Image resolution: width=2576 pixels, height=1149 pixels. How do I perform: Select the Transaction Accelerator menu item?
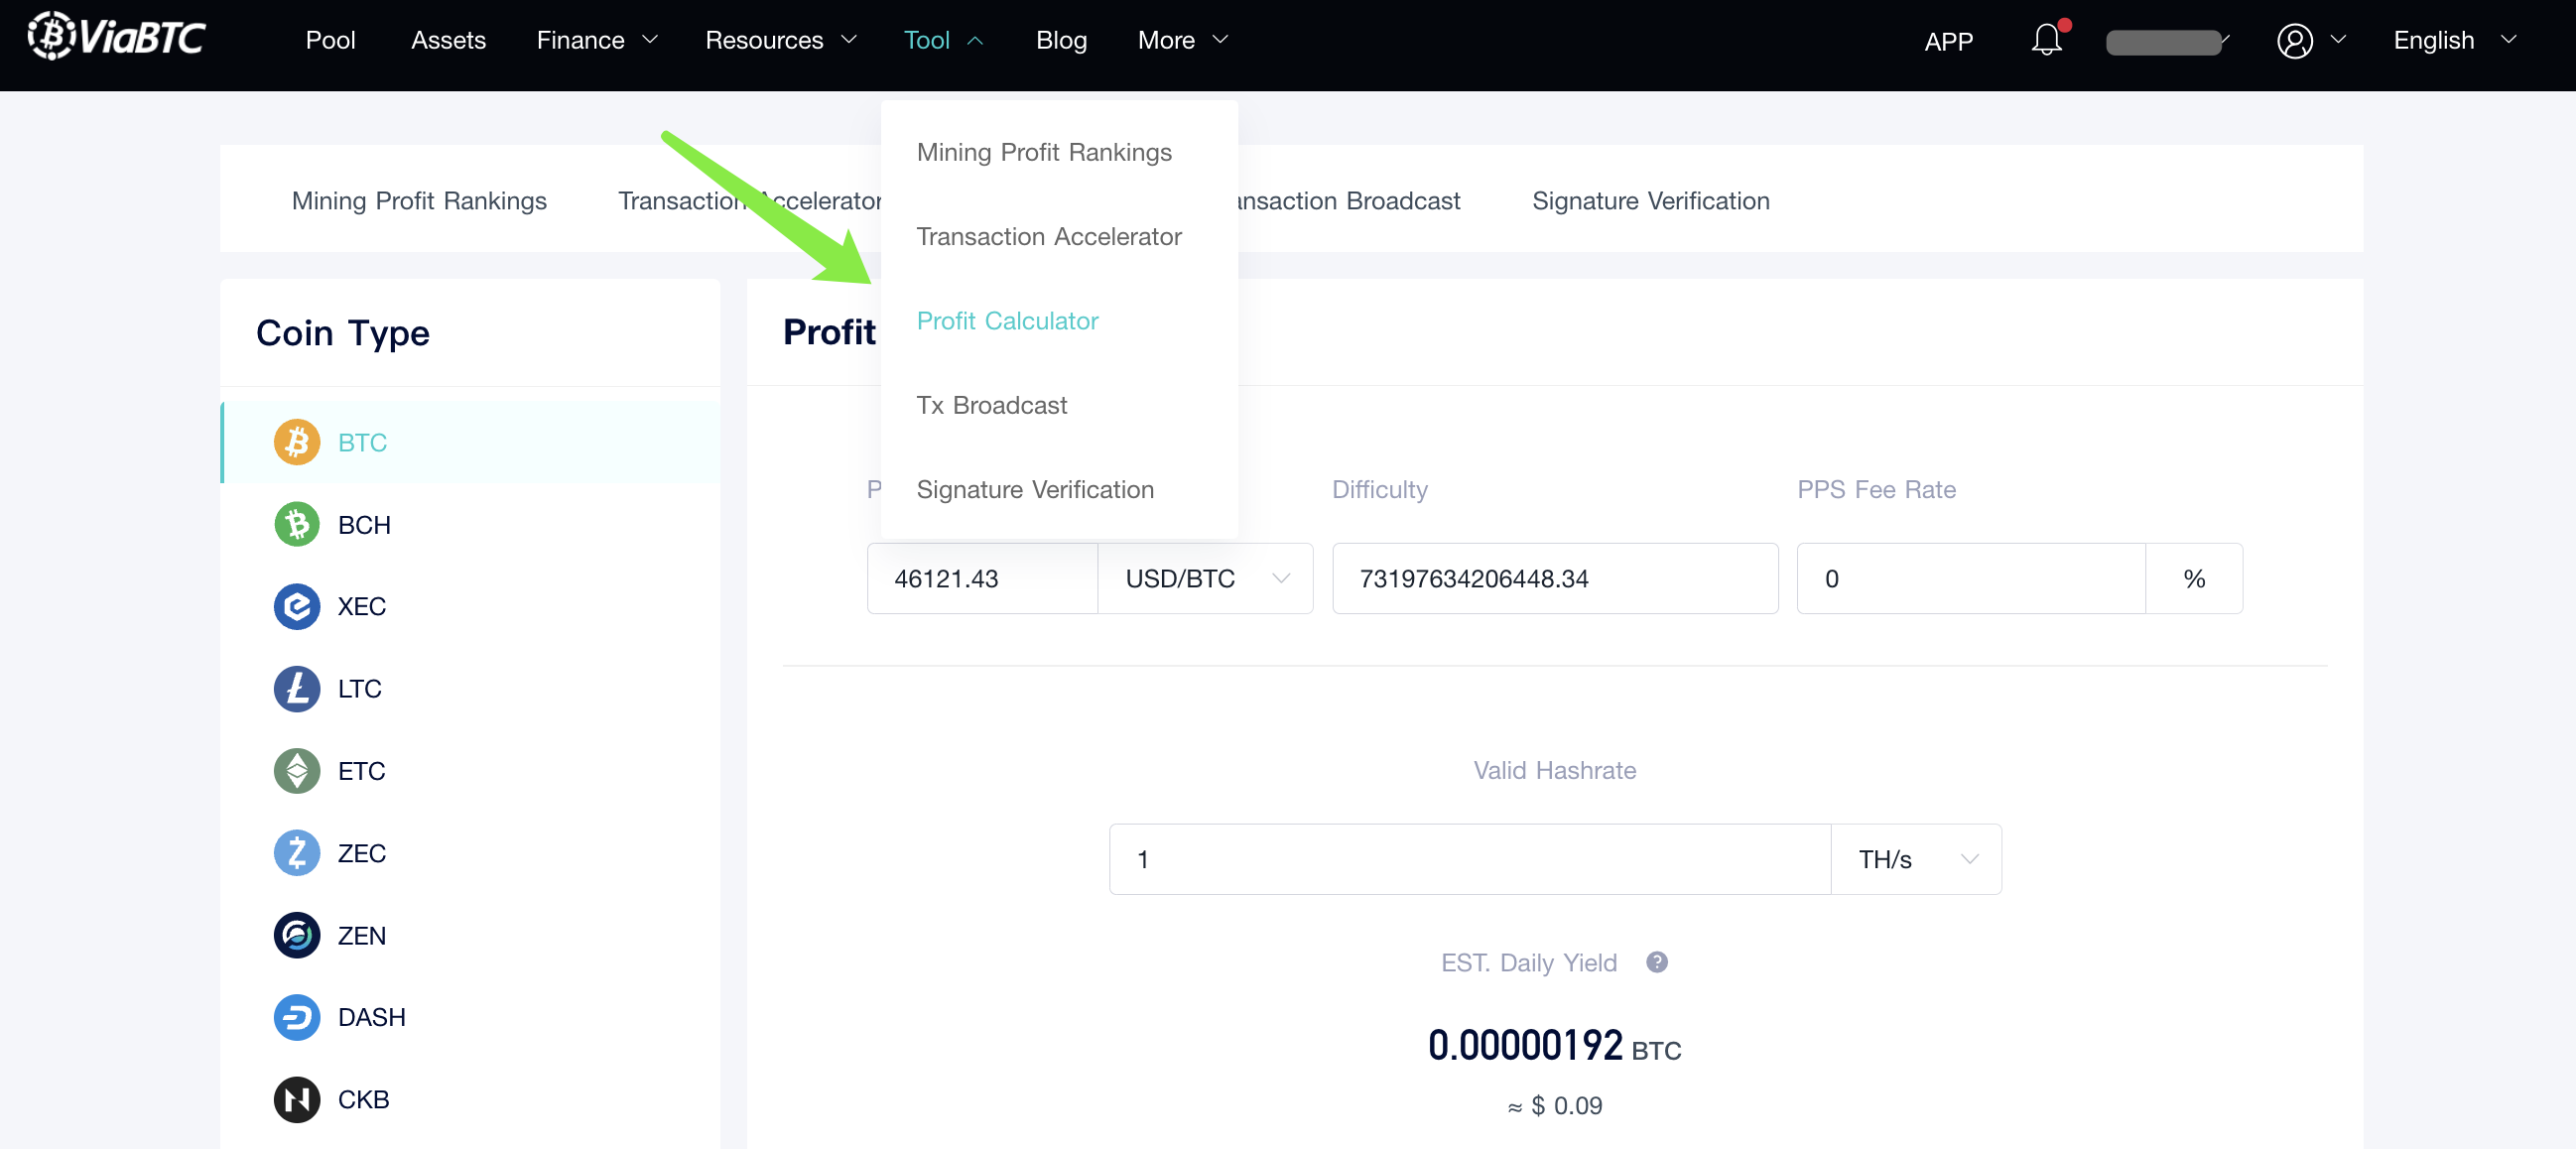pos(1048,235)
